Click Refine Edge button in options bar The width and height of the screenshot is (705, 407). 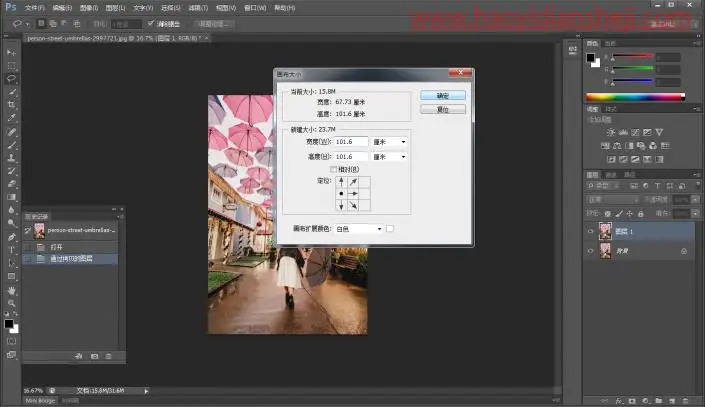[x=214, y=24]
